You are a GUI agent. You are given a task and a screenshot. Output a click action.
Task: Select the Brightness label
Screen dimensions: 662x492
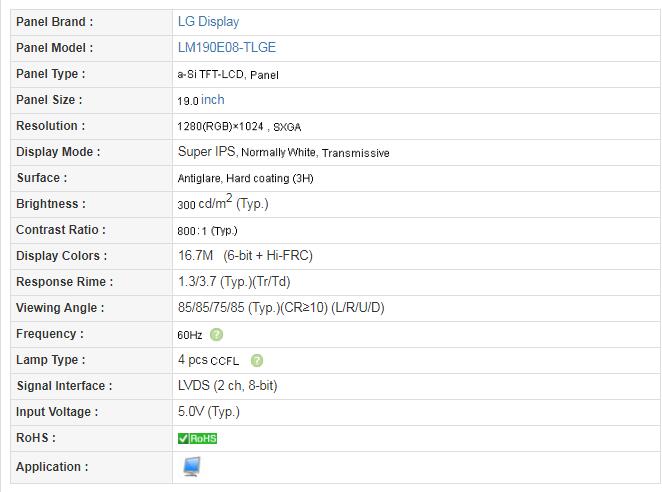[51, 204]
